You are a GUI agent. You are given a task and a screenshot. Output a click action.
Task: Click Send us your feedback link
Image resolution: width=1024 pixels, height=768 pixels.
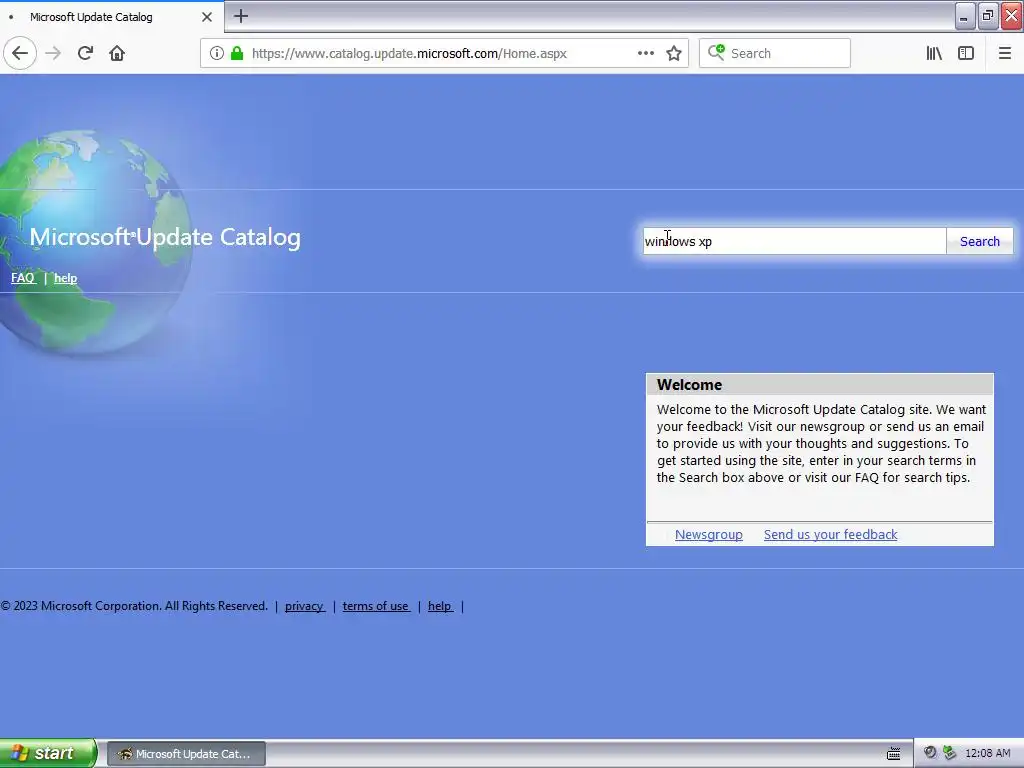click(831, 534)
